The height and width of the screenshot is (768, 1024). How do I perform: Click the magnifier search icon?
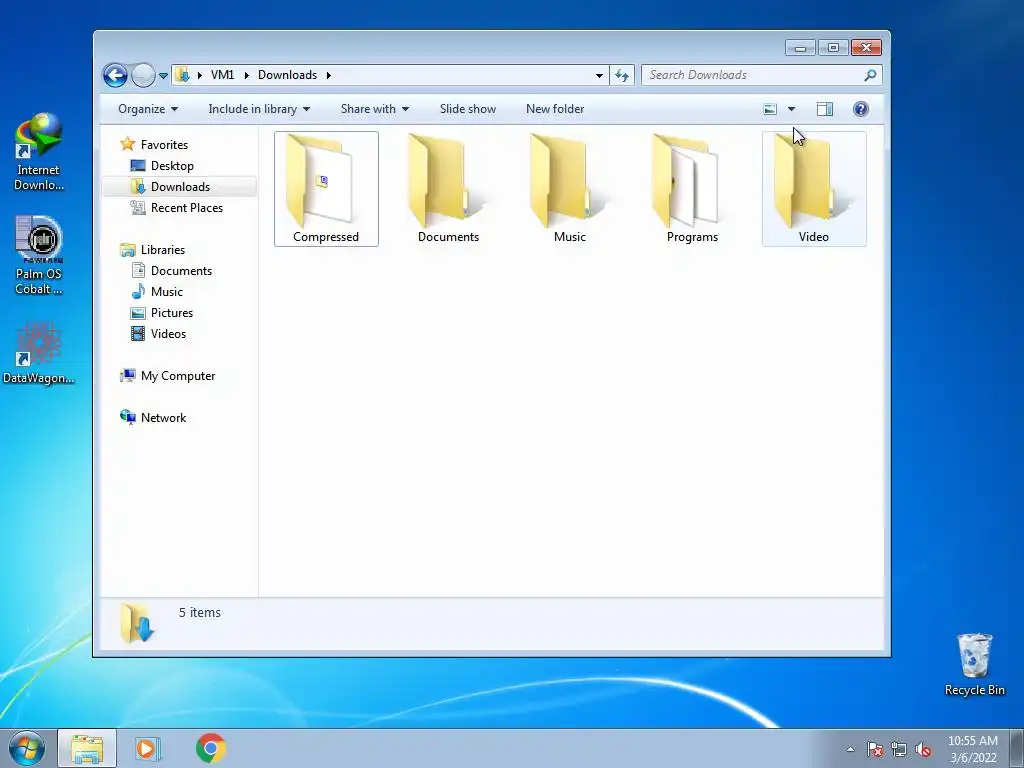click(x=870, y=75)
